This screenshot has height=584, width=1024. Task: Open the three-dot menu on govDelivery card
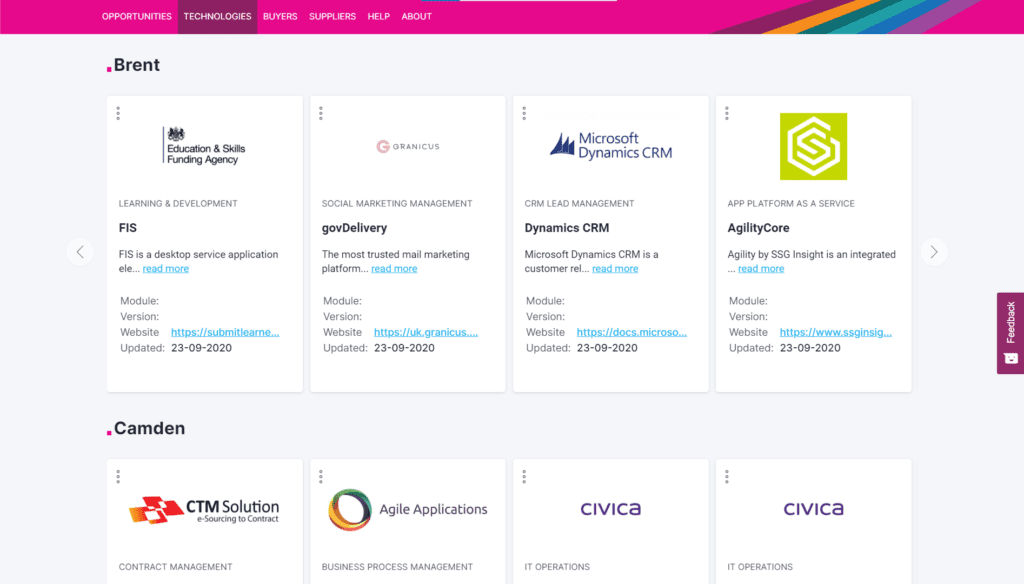(321, 113)
